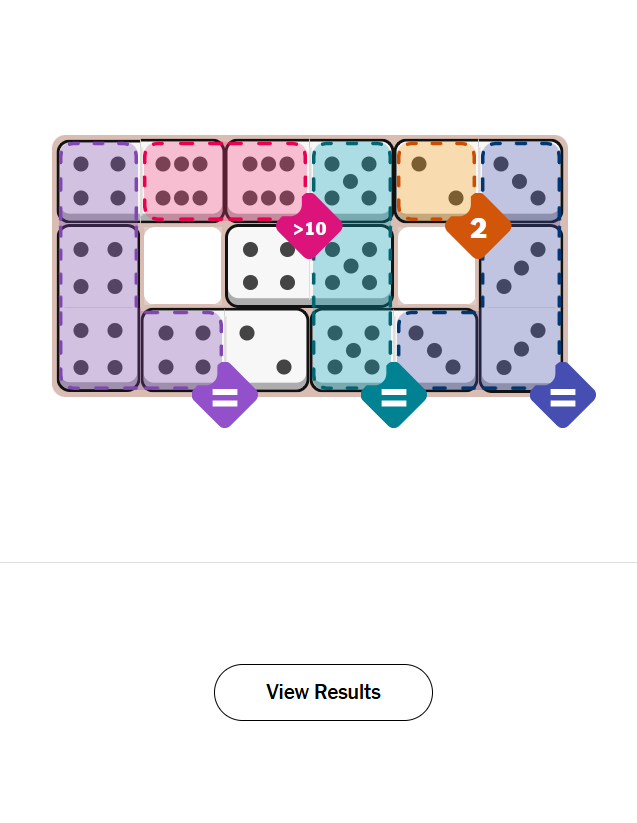Click the top-right blue three-pip die
The height and width of the screenshot is (823, 637).
[520, 180]
